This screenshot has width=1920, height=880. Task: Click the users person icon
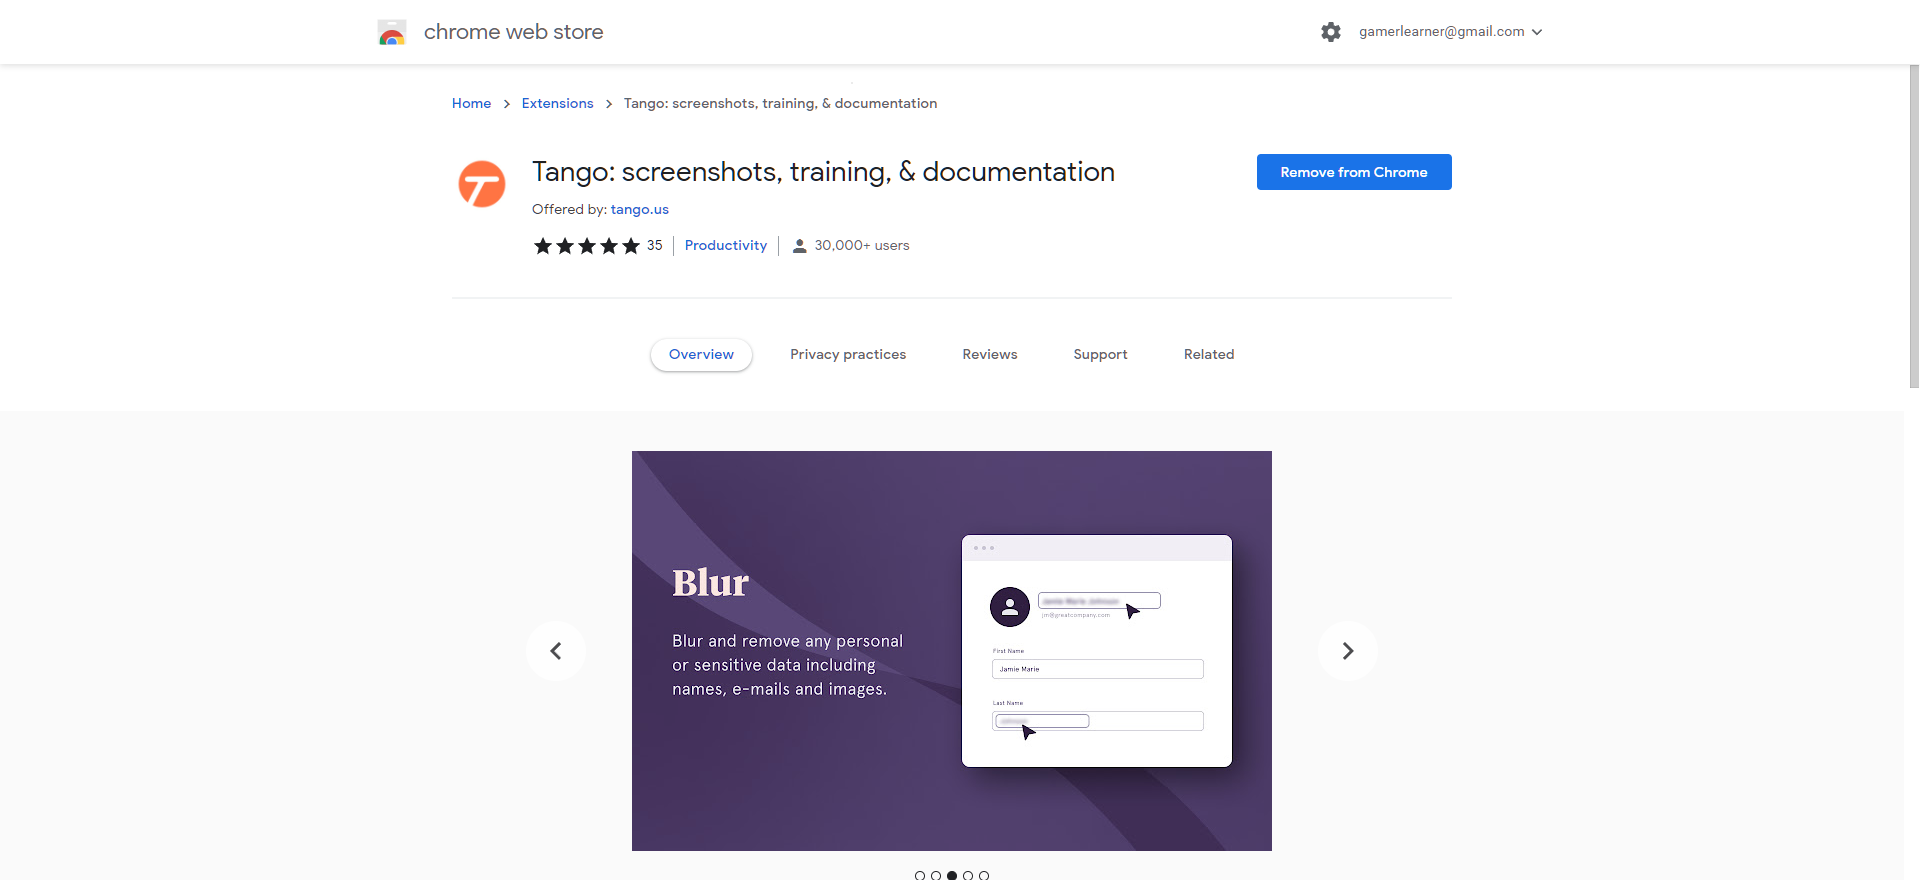pyautogui.click(x=800, y=246)
